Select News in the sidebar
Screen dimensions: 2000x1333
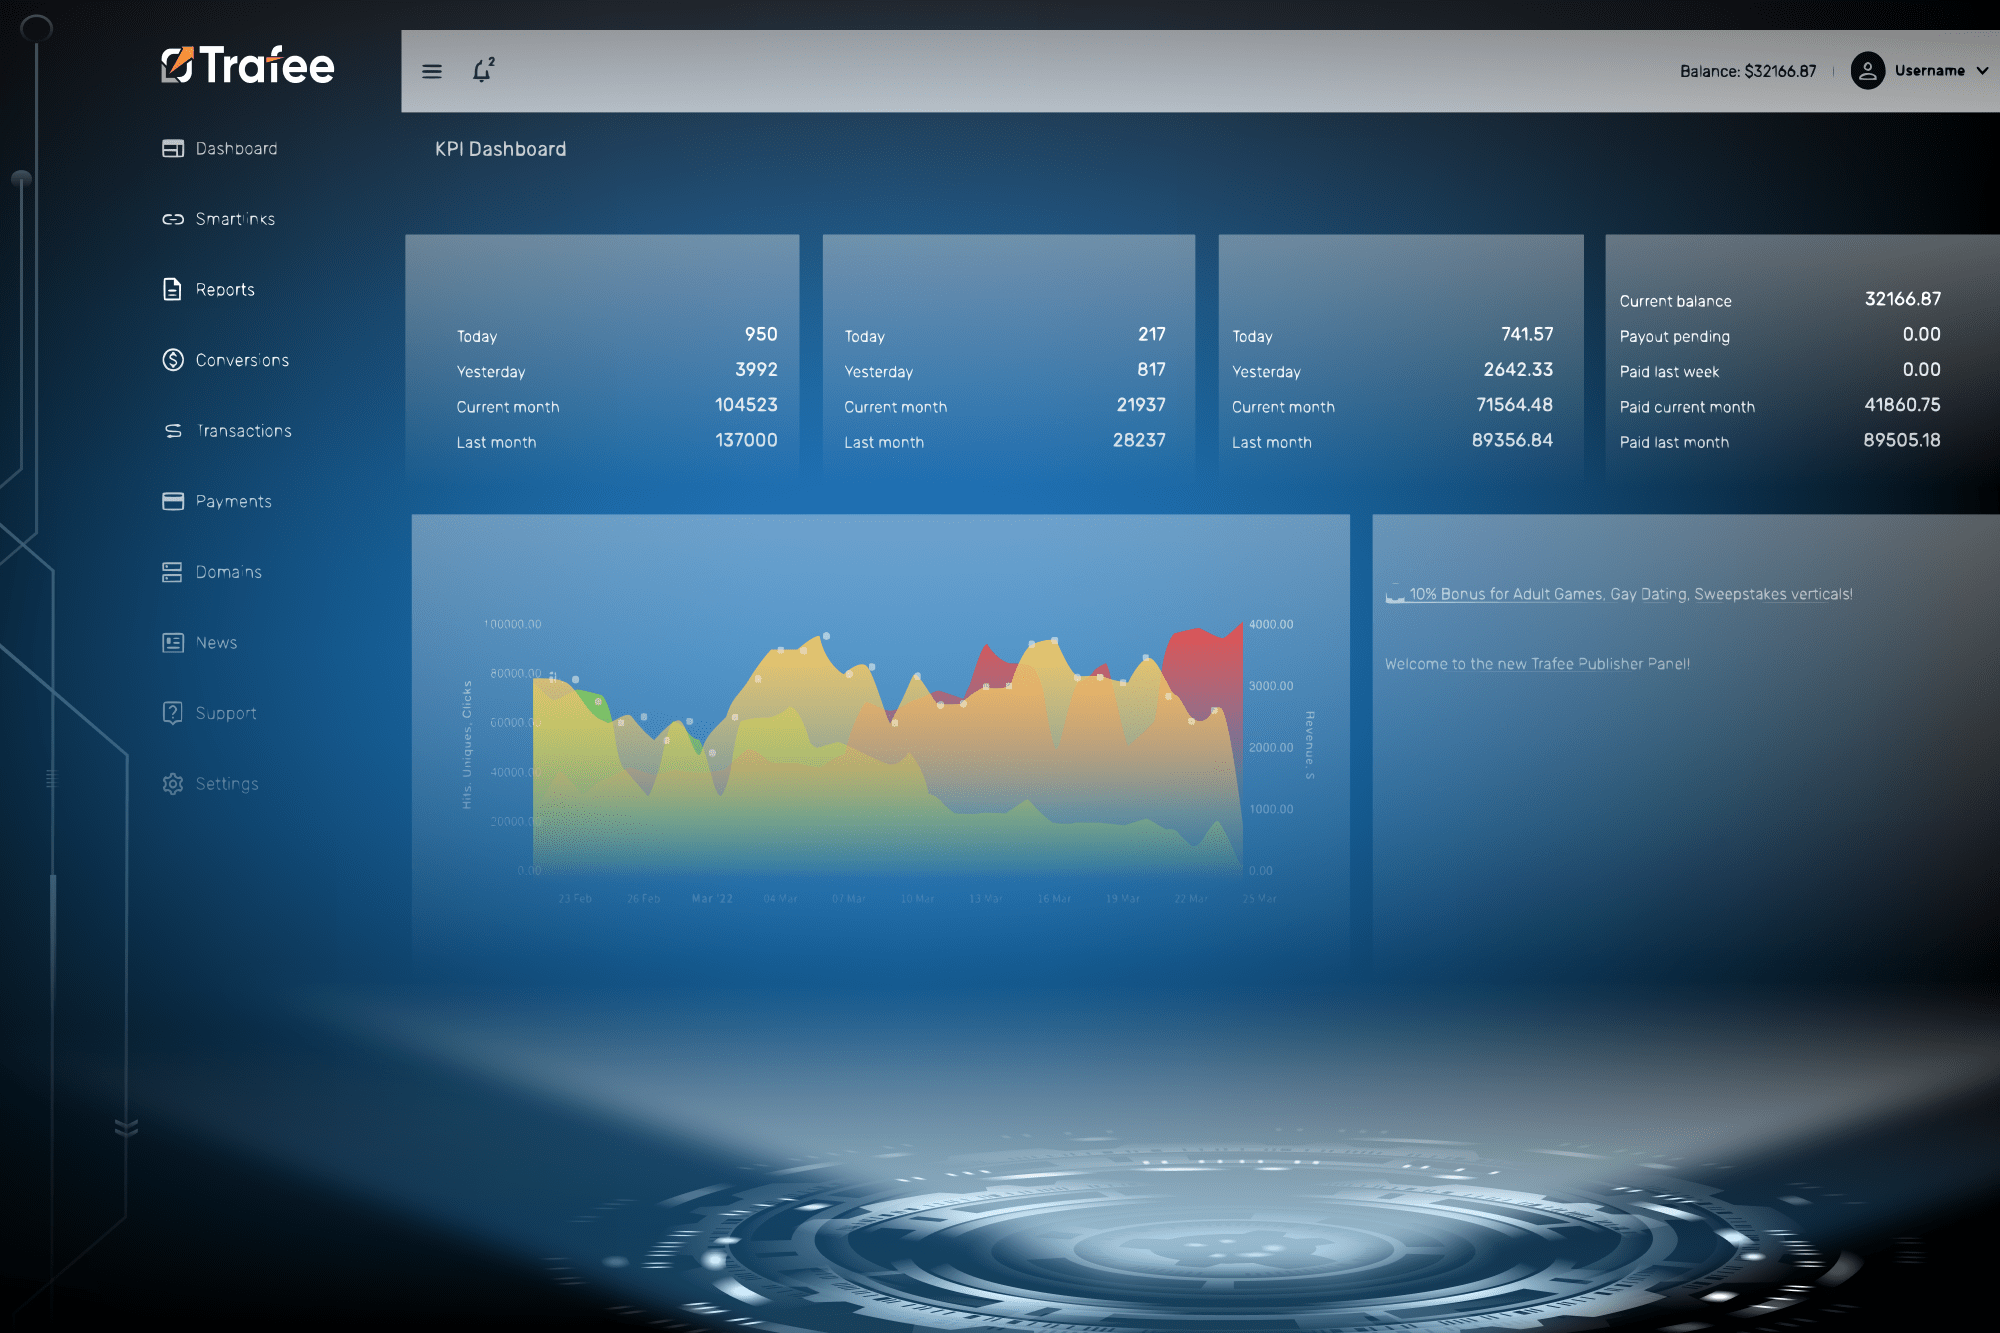pyautogui.click(x=216, y=642)
